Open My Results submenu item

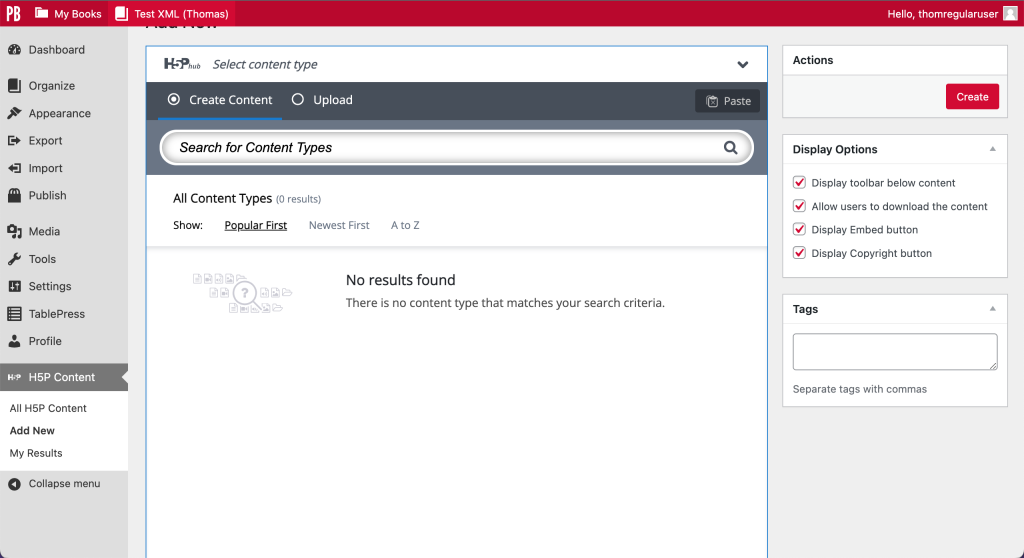36,453
